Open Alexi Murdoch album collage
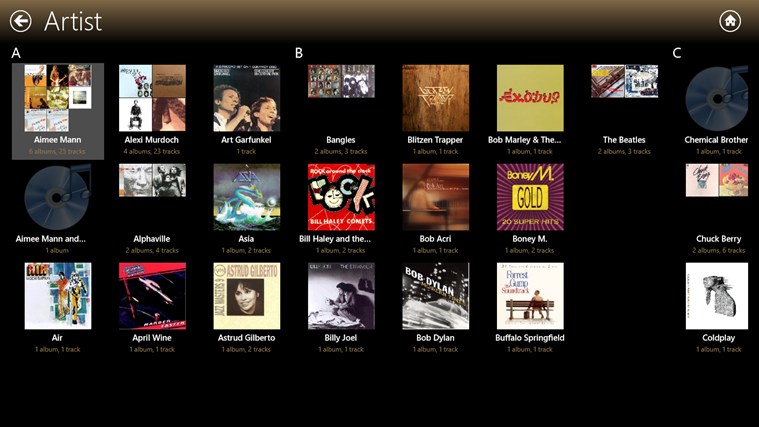The height and width of the screenshot is (427, 759). pos(152,98)
